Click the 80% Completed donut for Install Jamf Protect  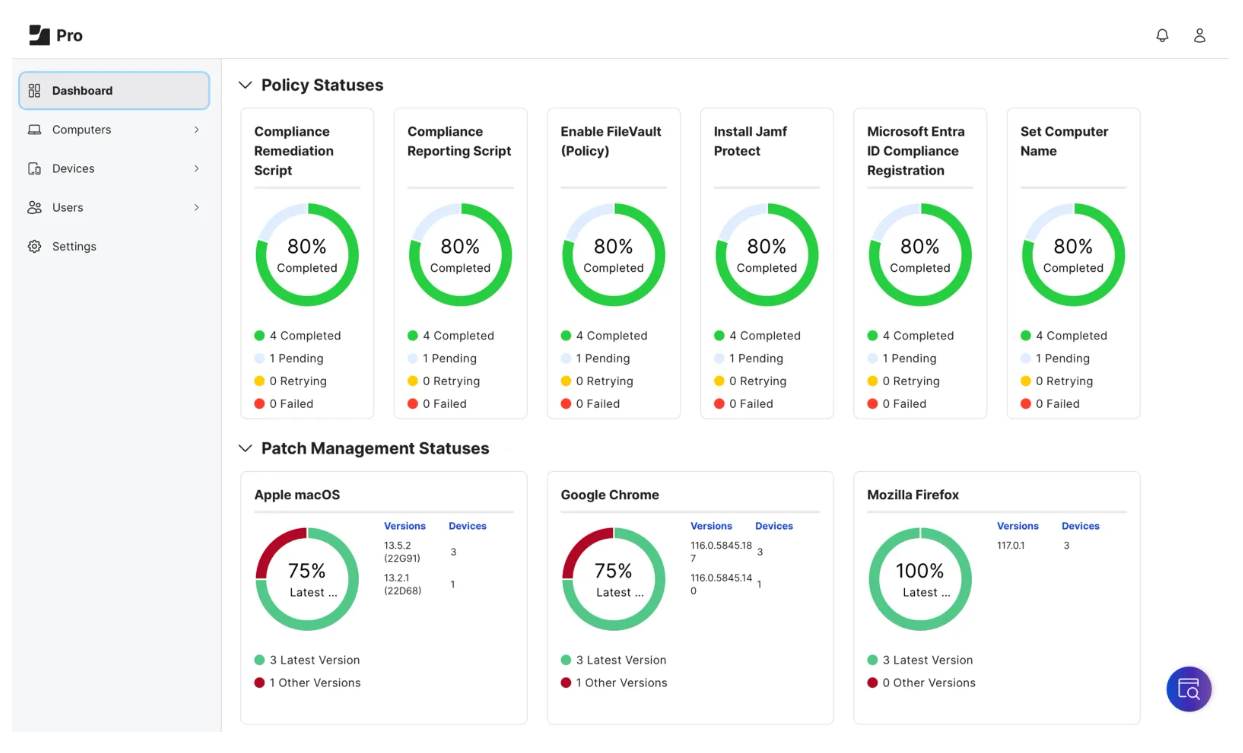(766, 254)
